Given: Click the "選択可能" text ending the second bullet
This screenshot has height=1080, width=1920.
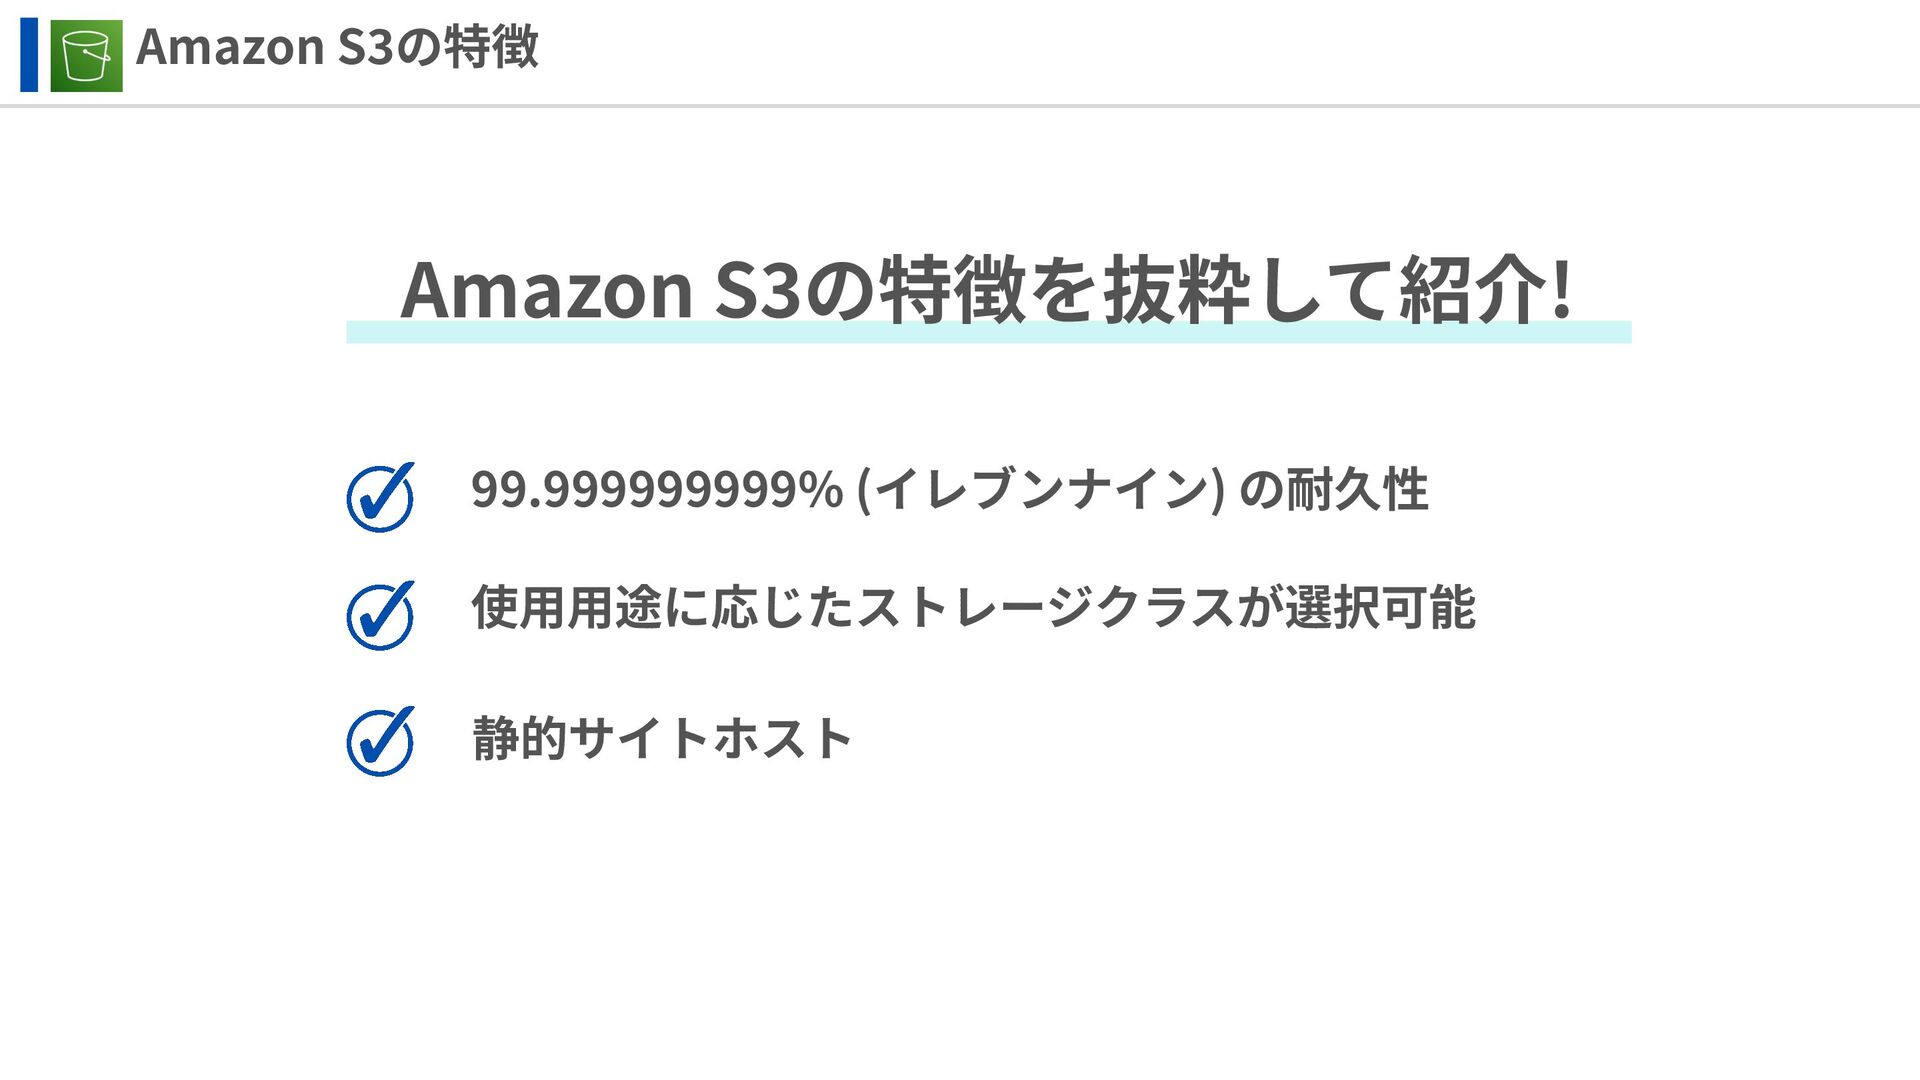Looking at the screenshot, I should coord(1380,608).
